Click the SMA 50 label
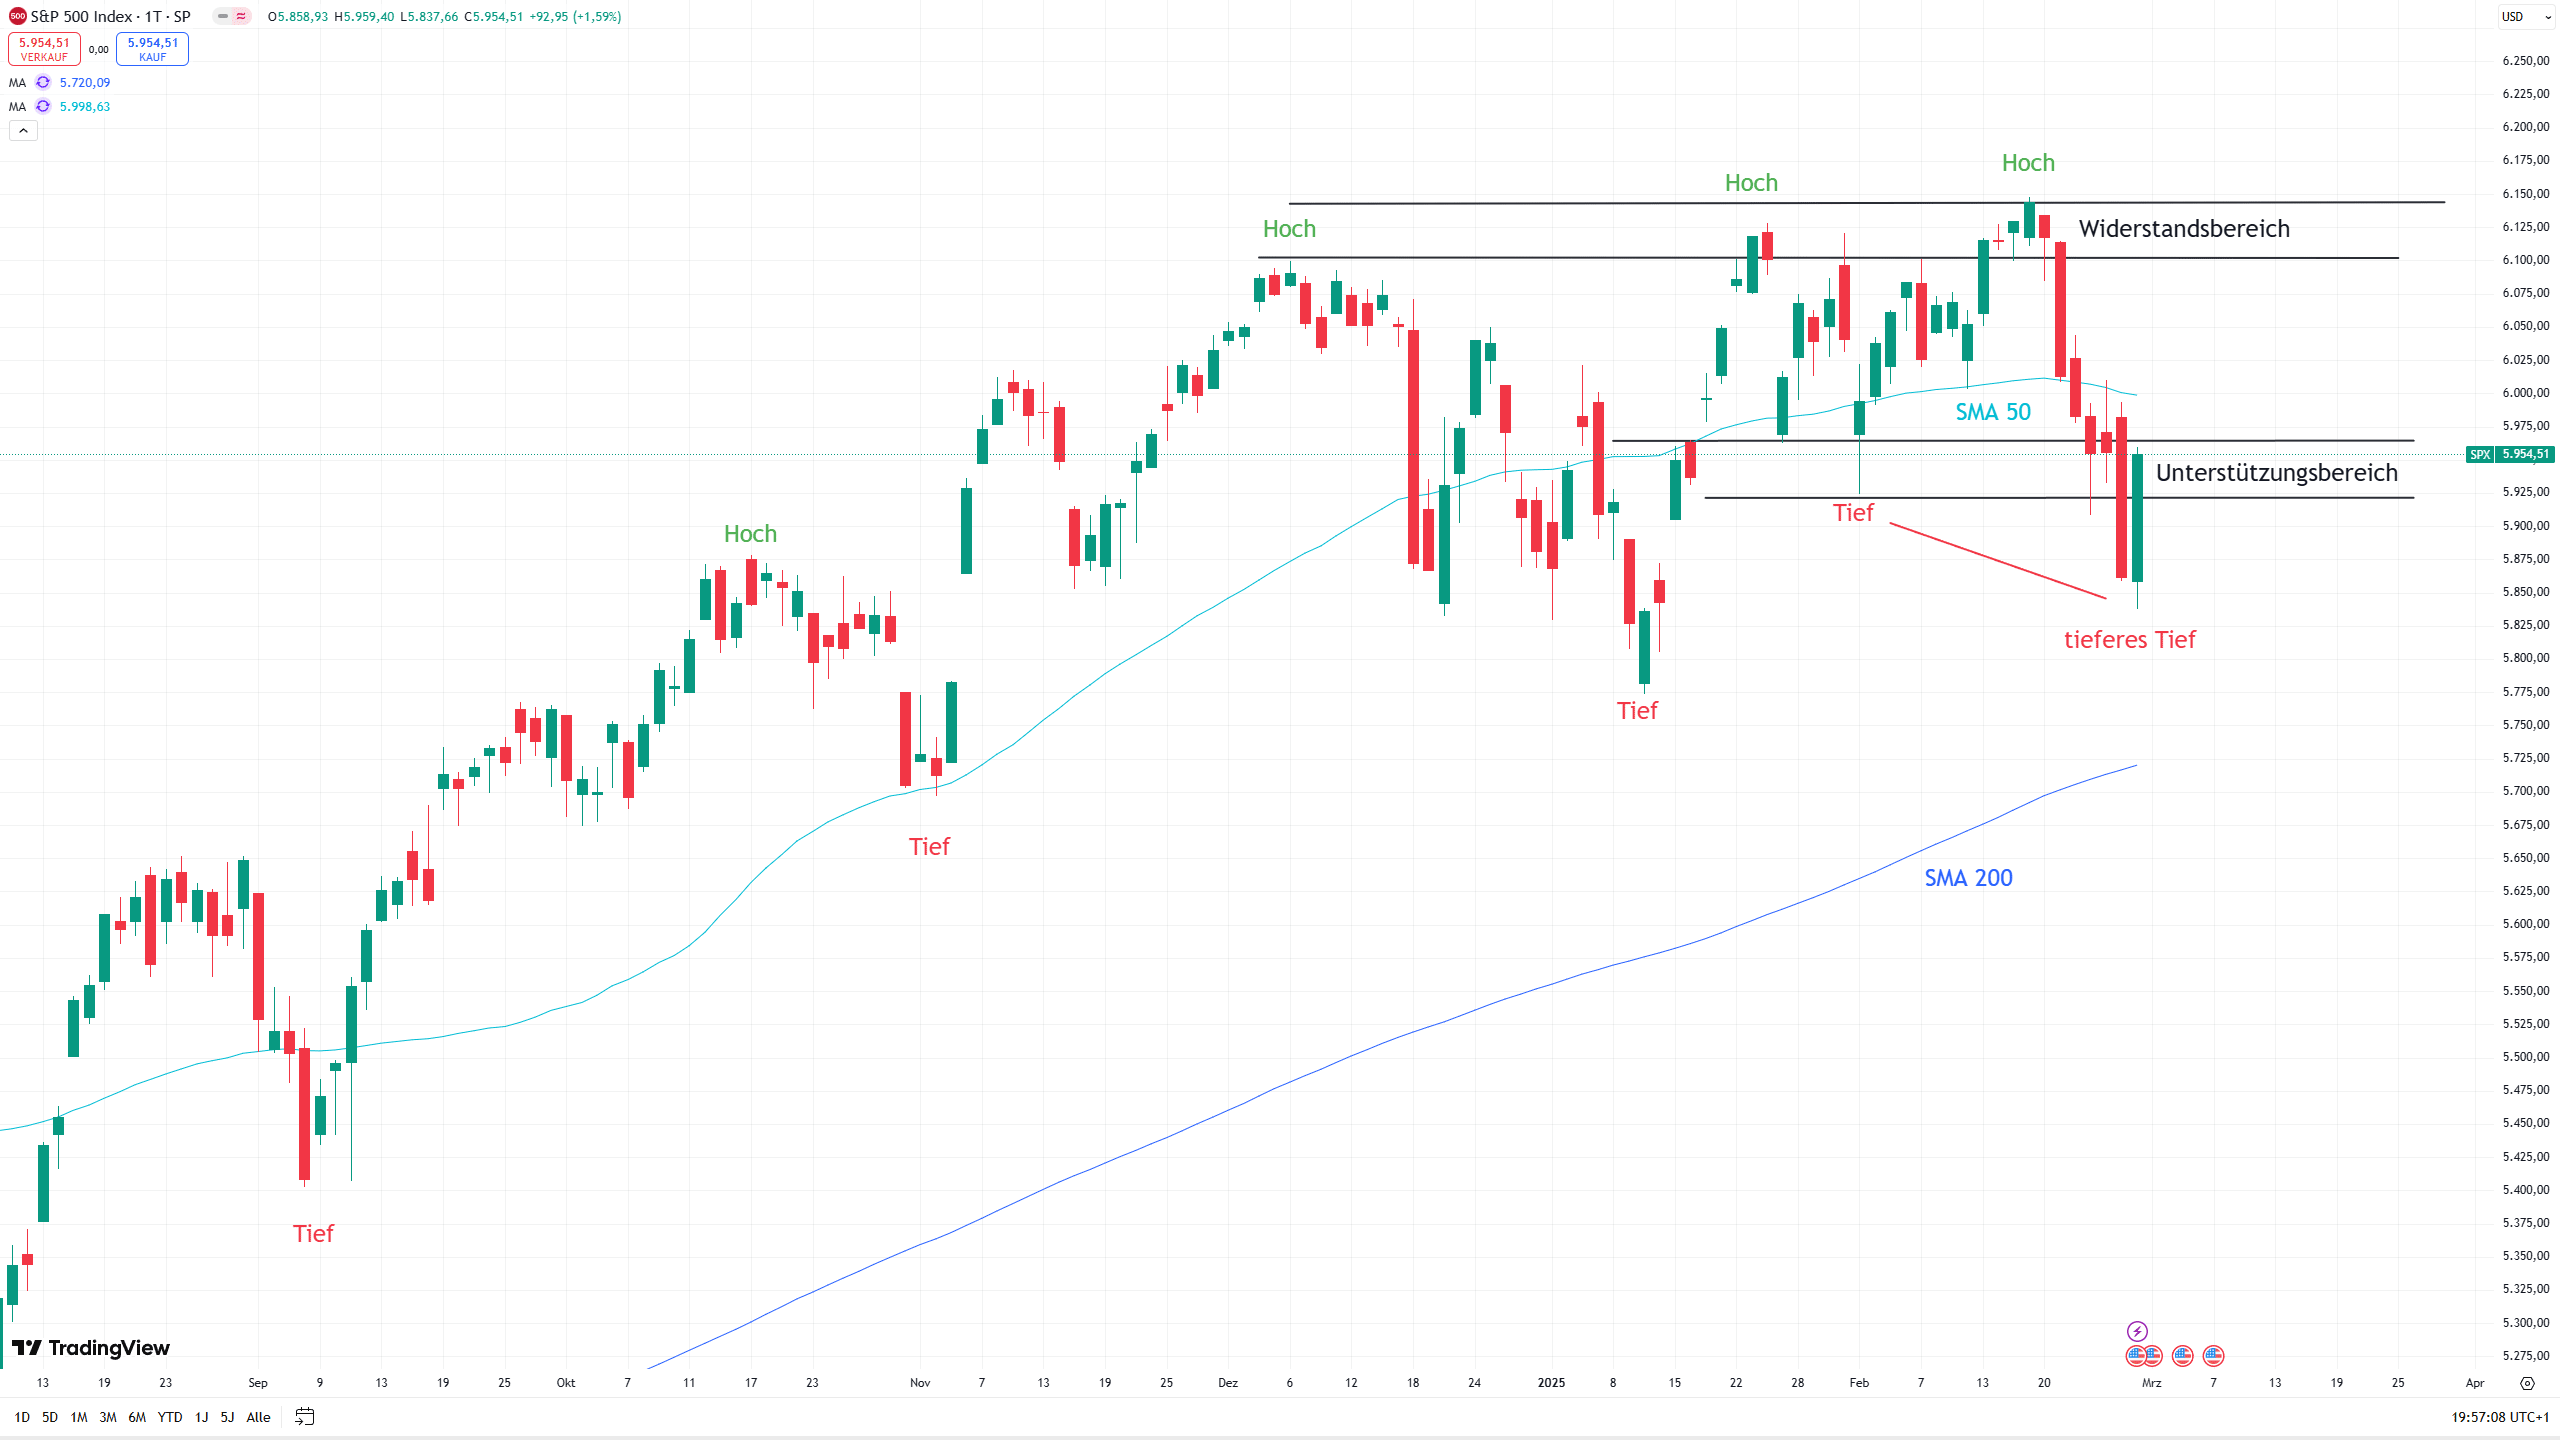This screenshot has width=2560, height=1440. pos(1993,412)
